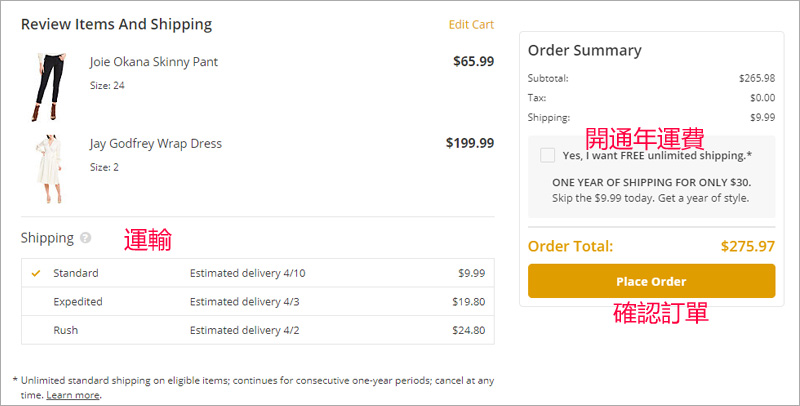Select the Standard shipping checkmark option

point(37,273)
